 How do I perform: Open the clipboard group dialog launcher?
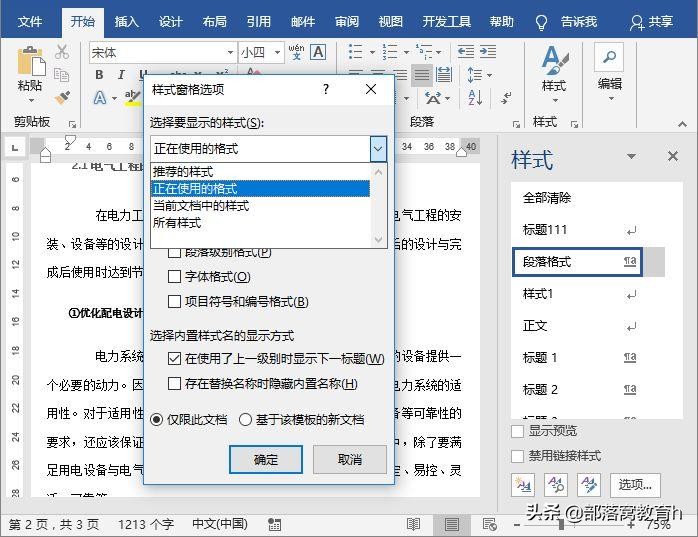pos(73,125)
